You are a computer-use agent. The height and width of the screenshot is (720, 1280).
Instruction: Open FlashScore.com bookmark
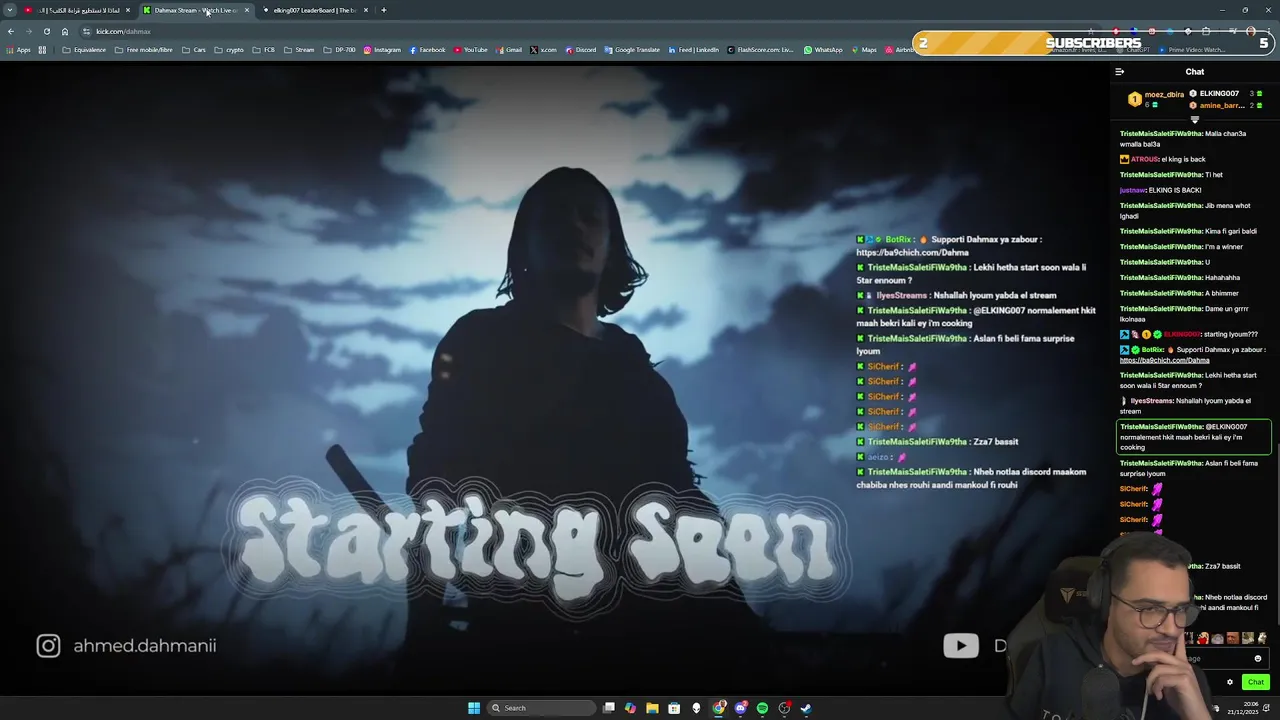point(761,50)
